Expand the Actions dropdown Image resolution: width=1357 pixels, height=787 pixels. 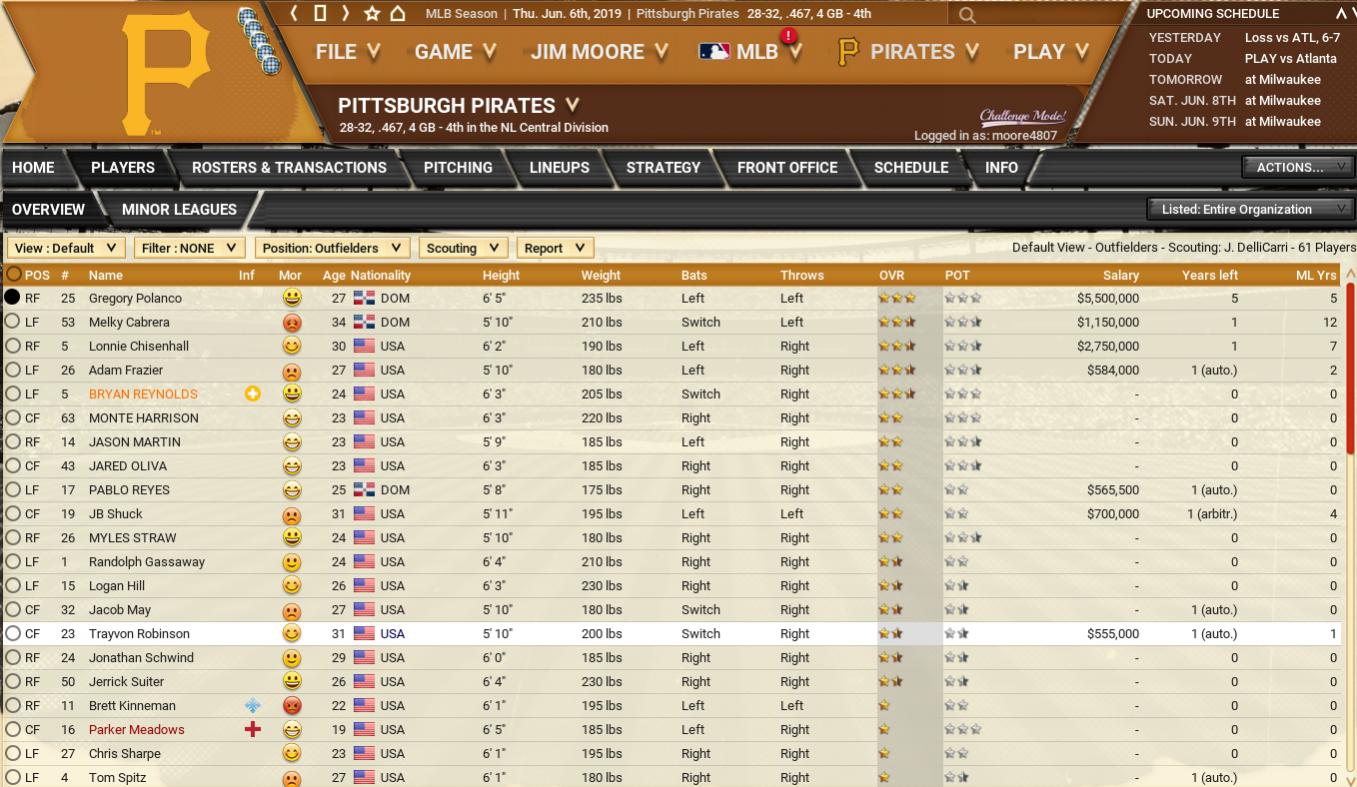pos(1298,167)
